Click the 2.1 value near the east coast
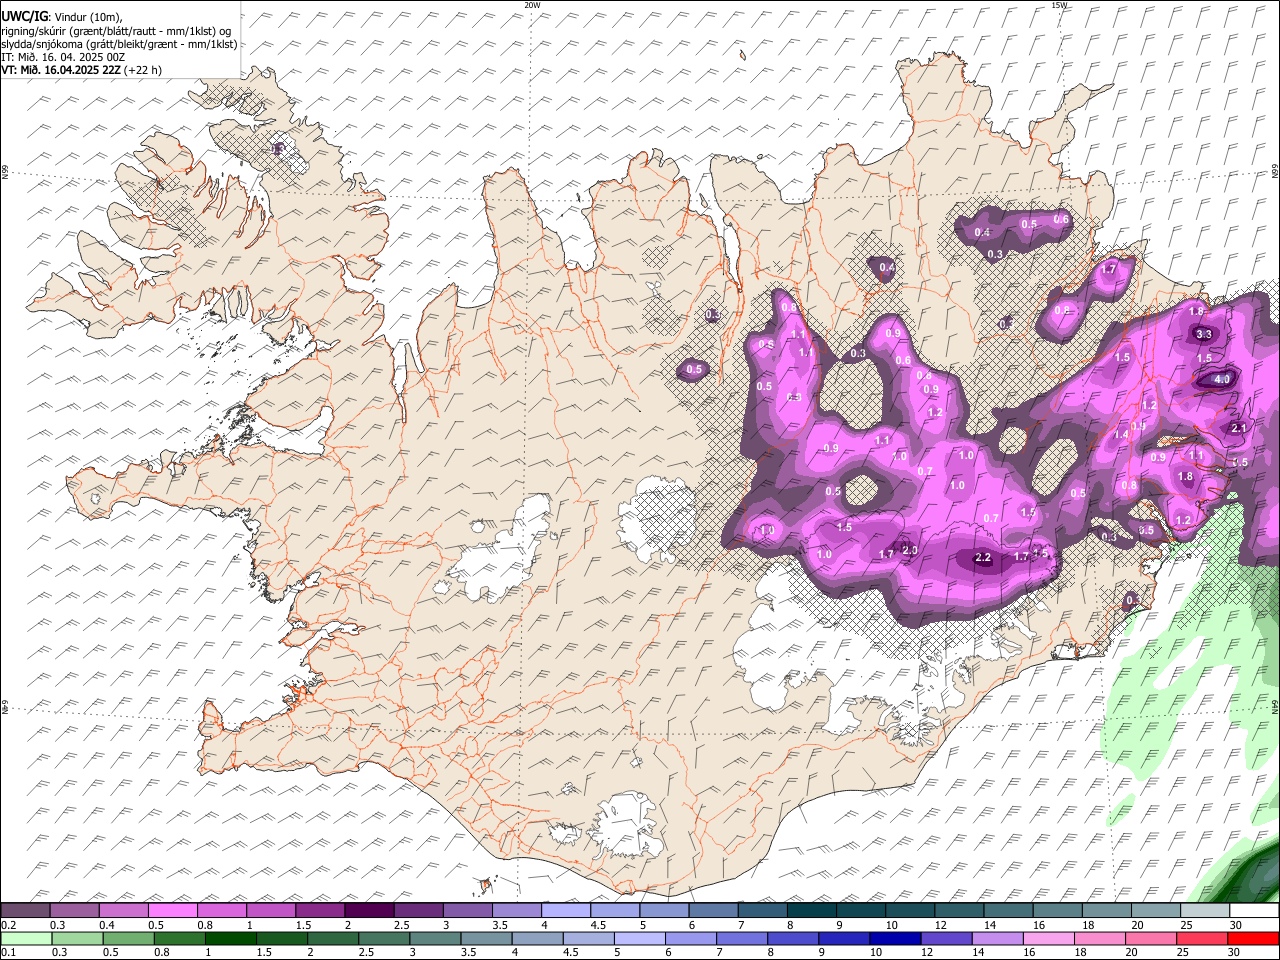 (x=1239, y=427)
